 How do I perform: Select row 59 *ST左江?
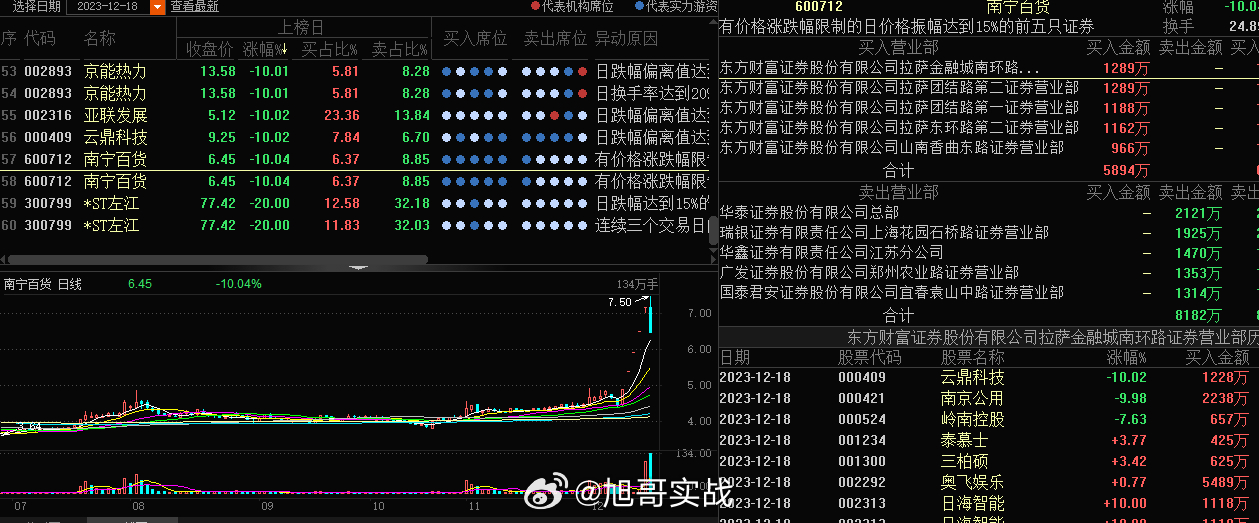pyautogui.click(x=355, y=203)
